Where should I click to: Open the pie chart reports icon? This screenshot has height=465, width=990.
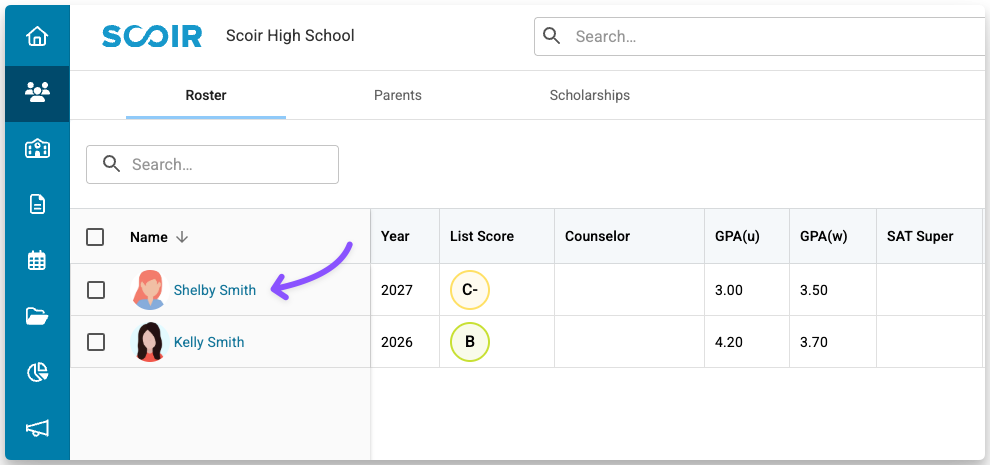coord(37,373)
